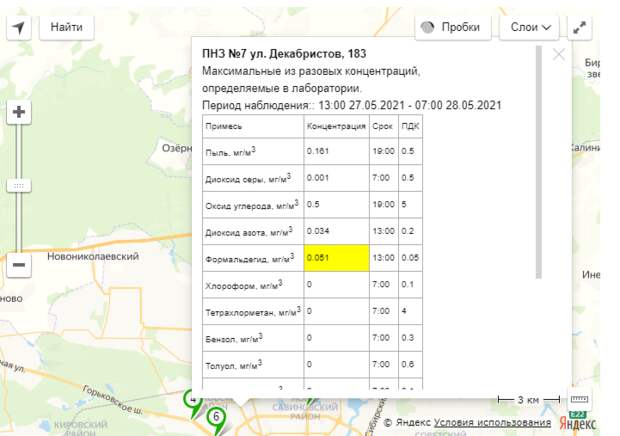Zoom in with the plus button
The image size is (620, 436).
pyautogui.click(x=19, y=112)
